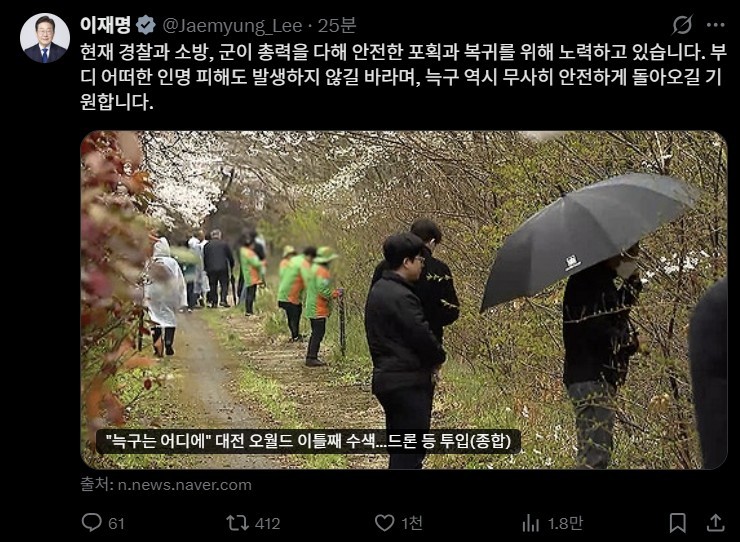Click the news headline caption overlay
Screen dimensions: 740x542
click(308, 441)
